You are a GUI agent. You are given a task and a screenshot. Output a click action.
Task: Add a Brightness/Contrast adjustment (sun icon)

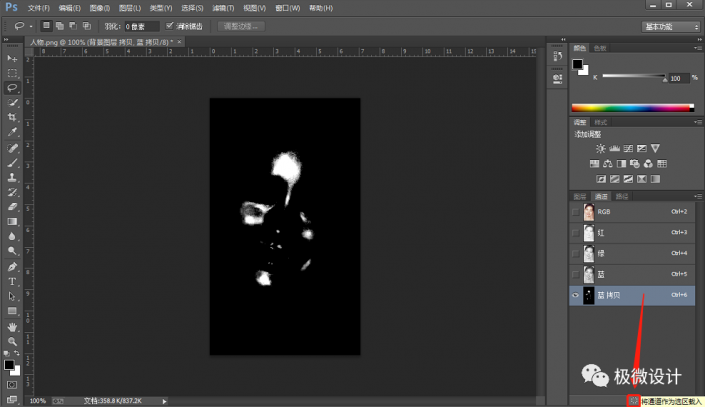(600, 148)
